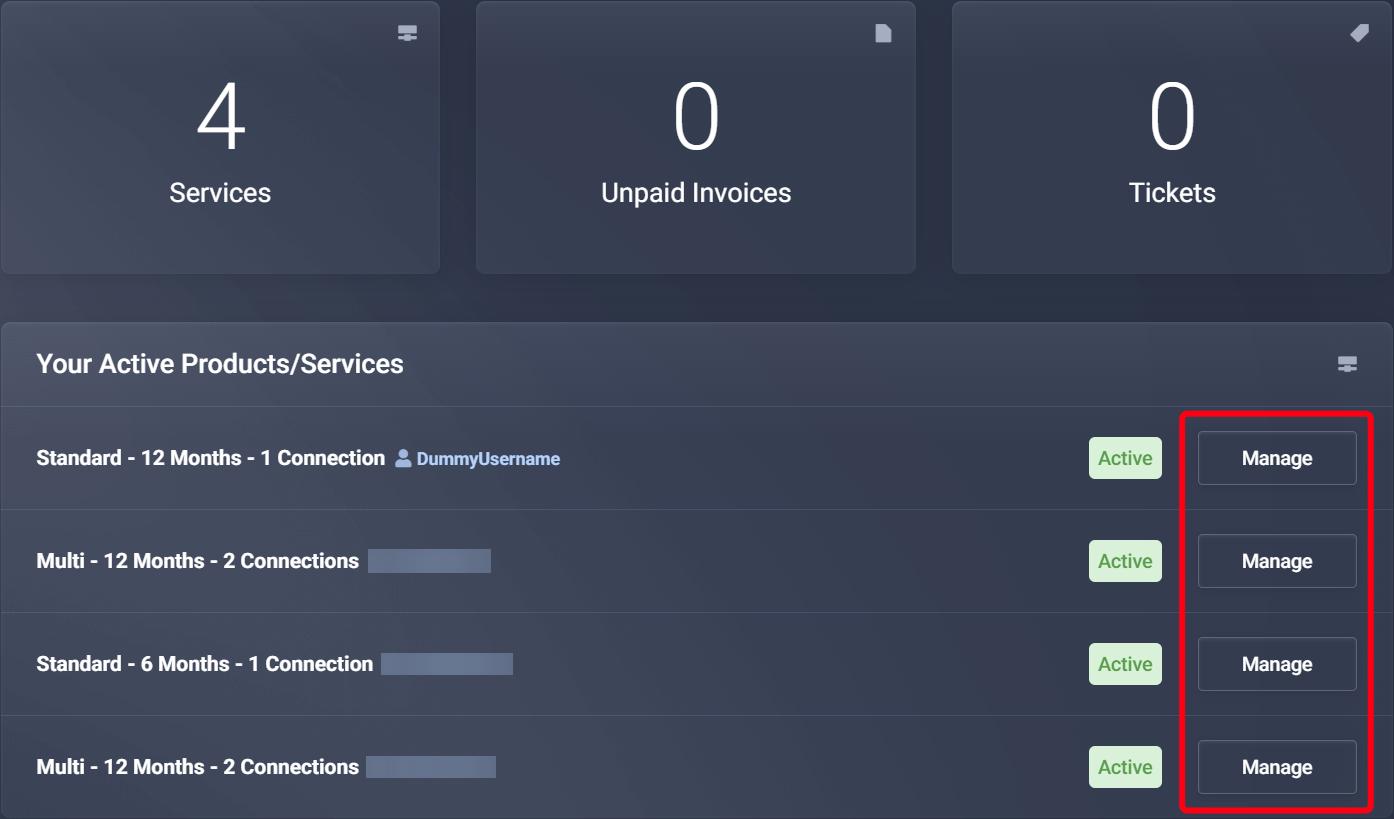Manage the Standard 12 Months 1 Connection service
1394x819 pixels.
[x=1276, y=458]
